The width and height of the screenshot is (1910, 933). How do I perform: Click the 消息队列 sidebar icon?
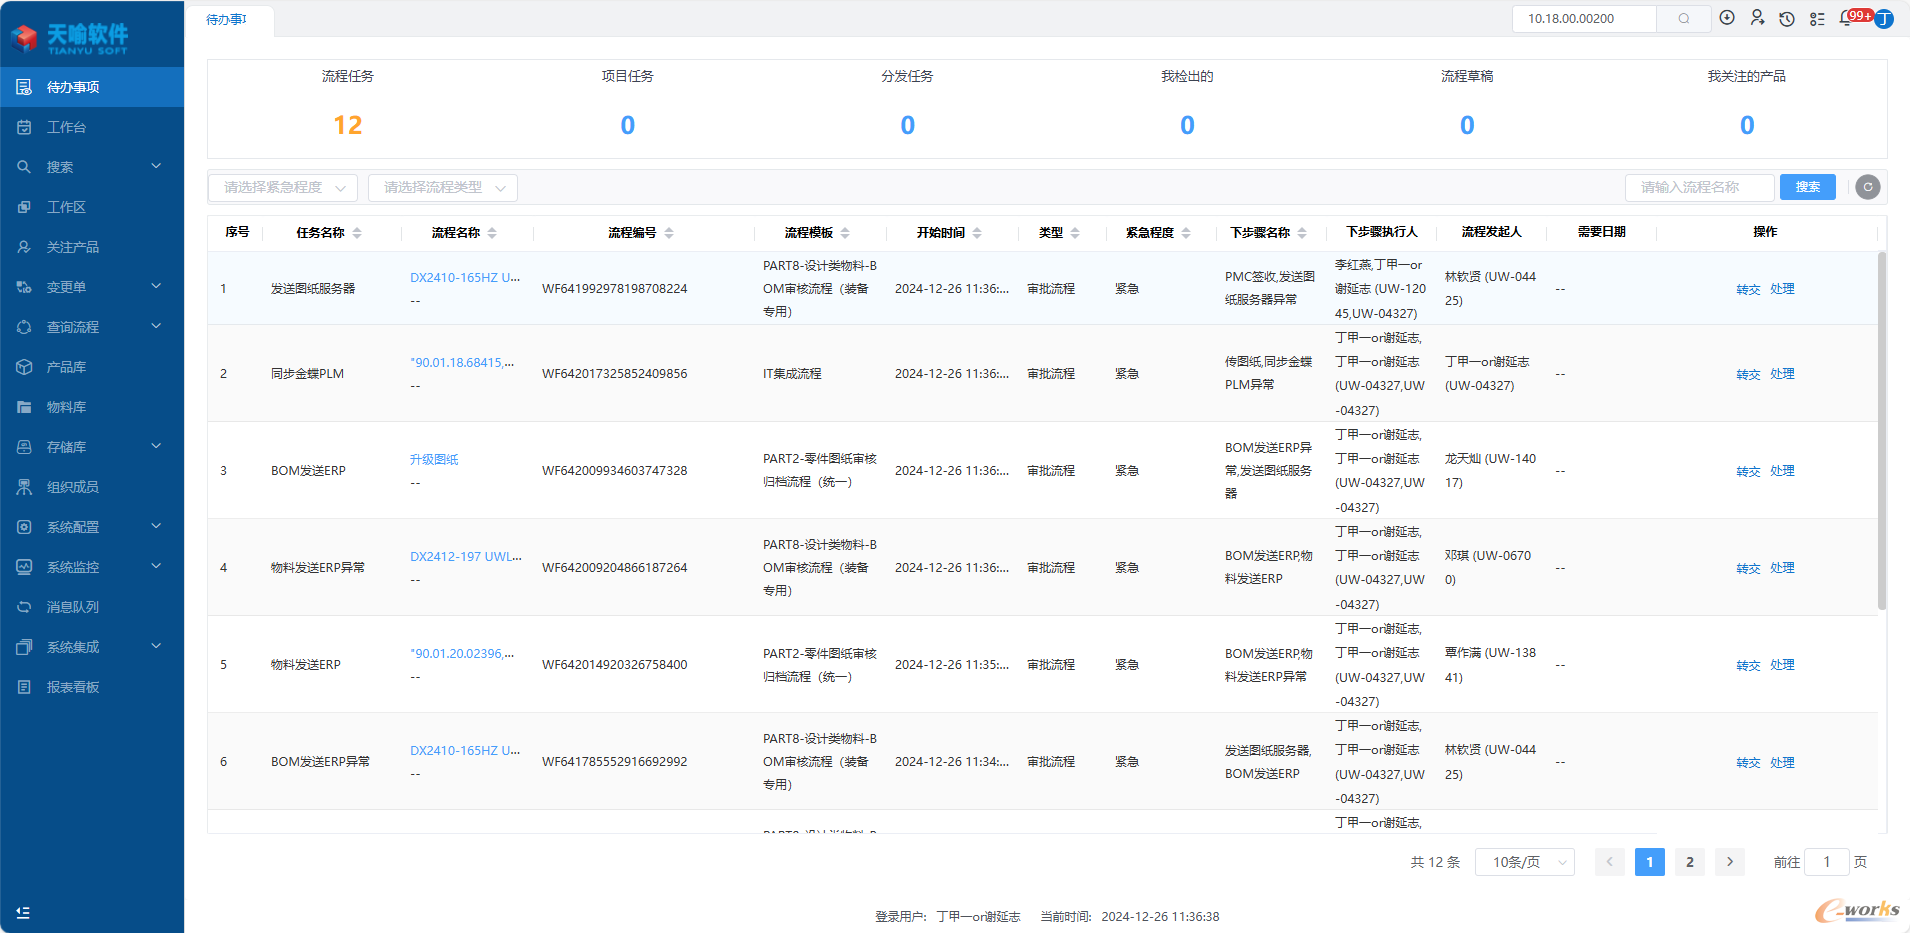24,607
